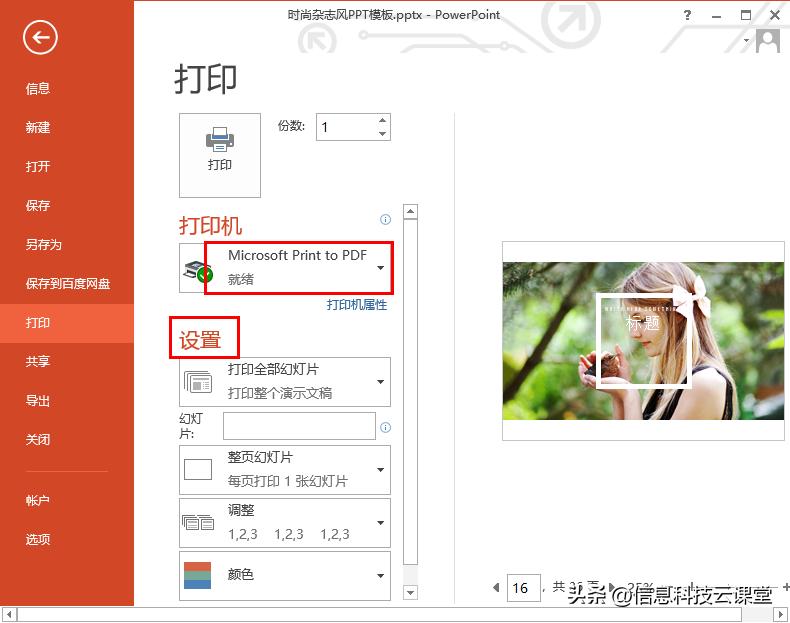Increase copies with the up spinner
The width and height of the screenshot is (790, 623).
click(382, 120)
